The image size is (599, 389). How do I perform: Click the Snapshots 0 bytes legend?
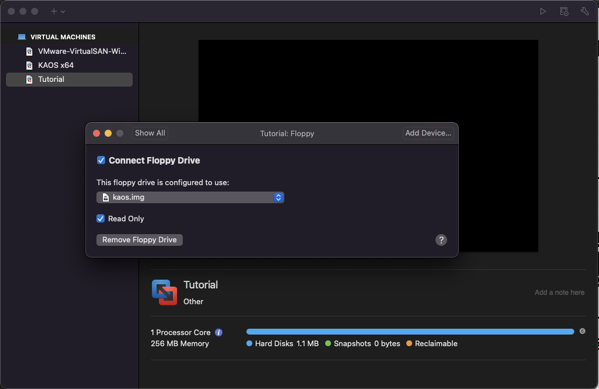click(363, 344)
